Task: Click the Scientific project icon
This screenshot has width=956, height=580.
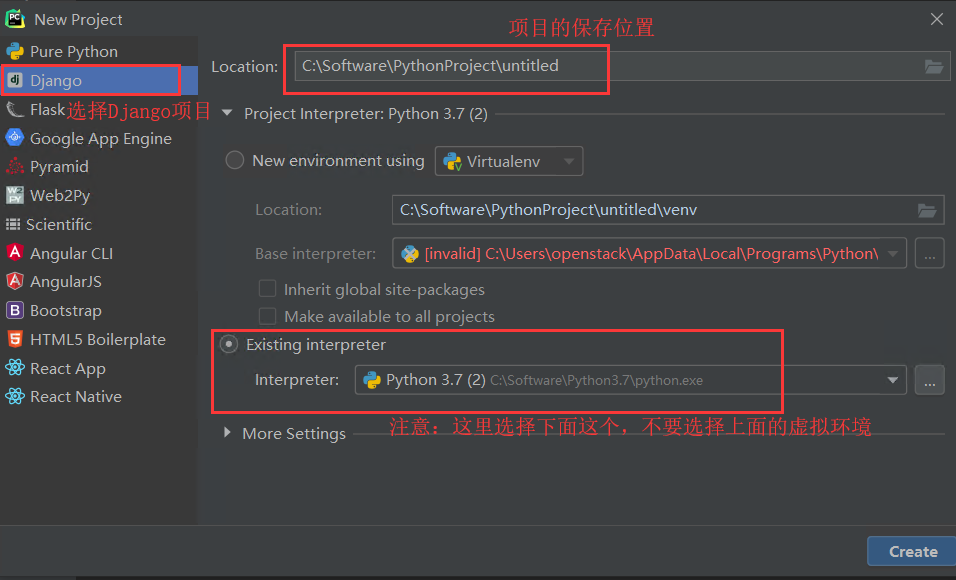Action: [14, 224]
